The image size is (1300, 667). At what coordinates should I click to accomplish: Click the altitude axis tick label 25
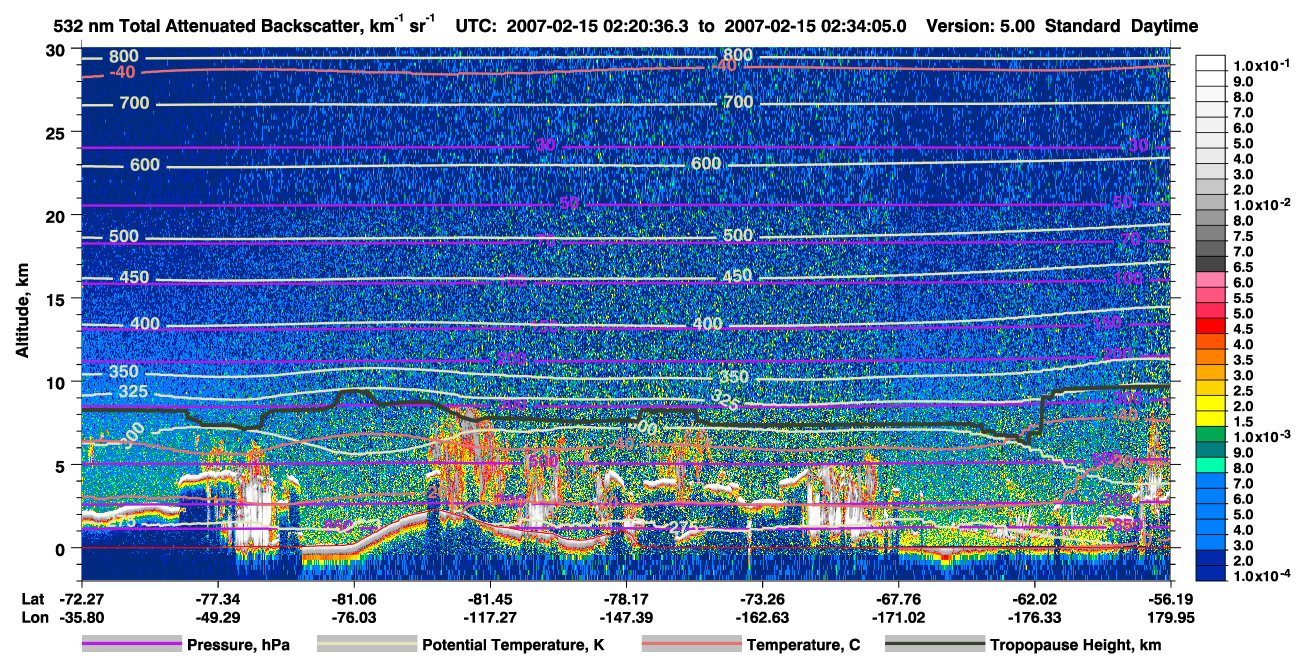[x=57, y=132]
